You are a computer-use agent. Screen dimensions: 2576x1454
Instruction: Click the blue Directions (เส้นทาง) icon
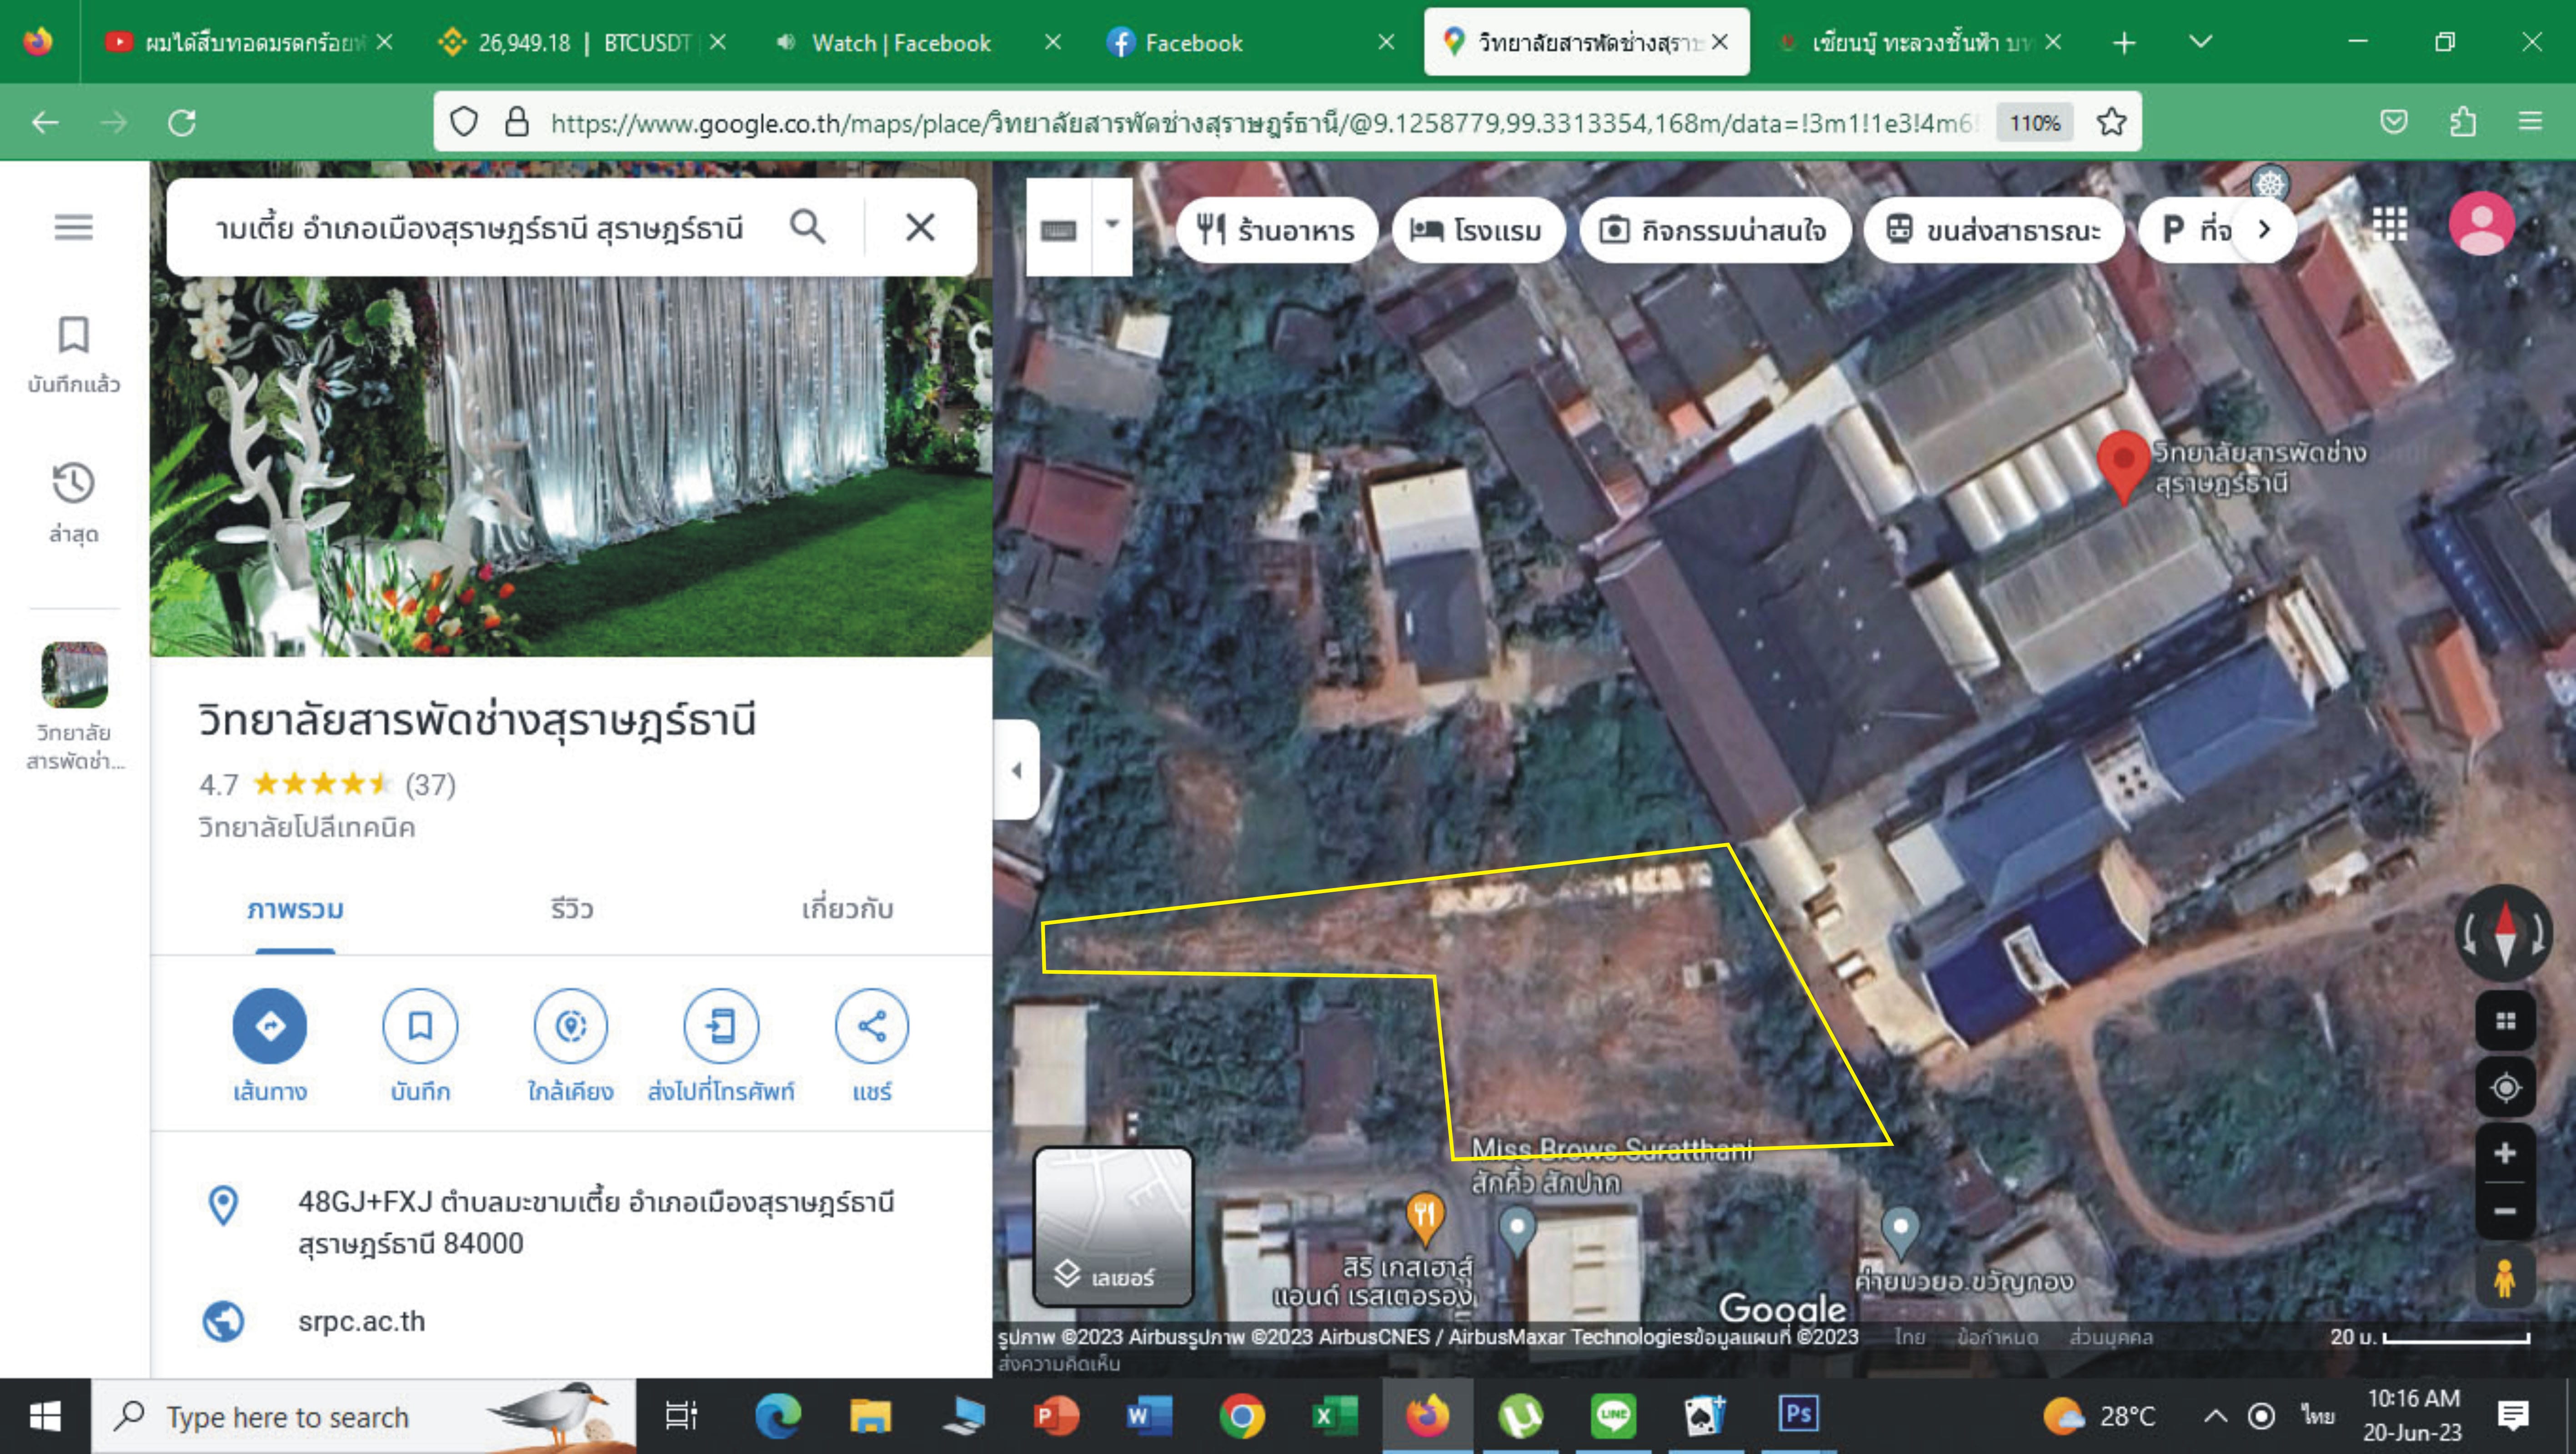pyautogui.click(x=270, y=1026)
